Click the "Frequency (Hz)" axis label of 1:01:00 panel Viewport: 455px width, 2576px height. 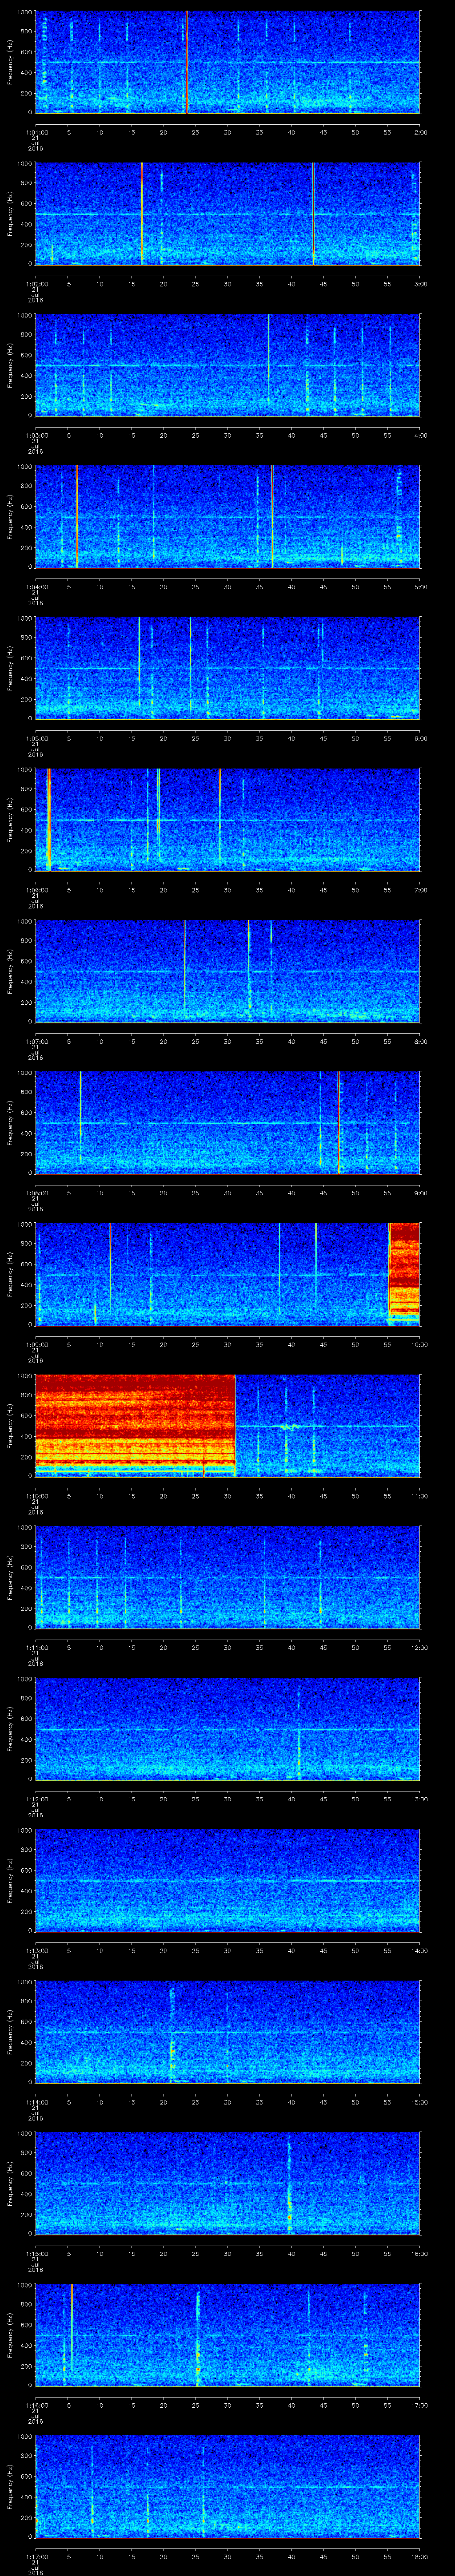point(10,62)
